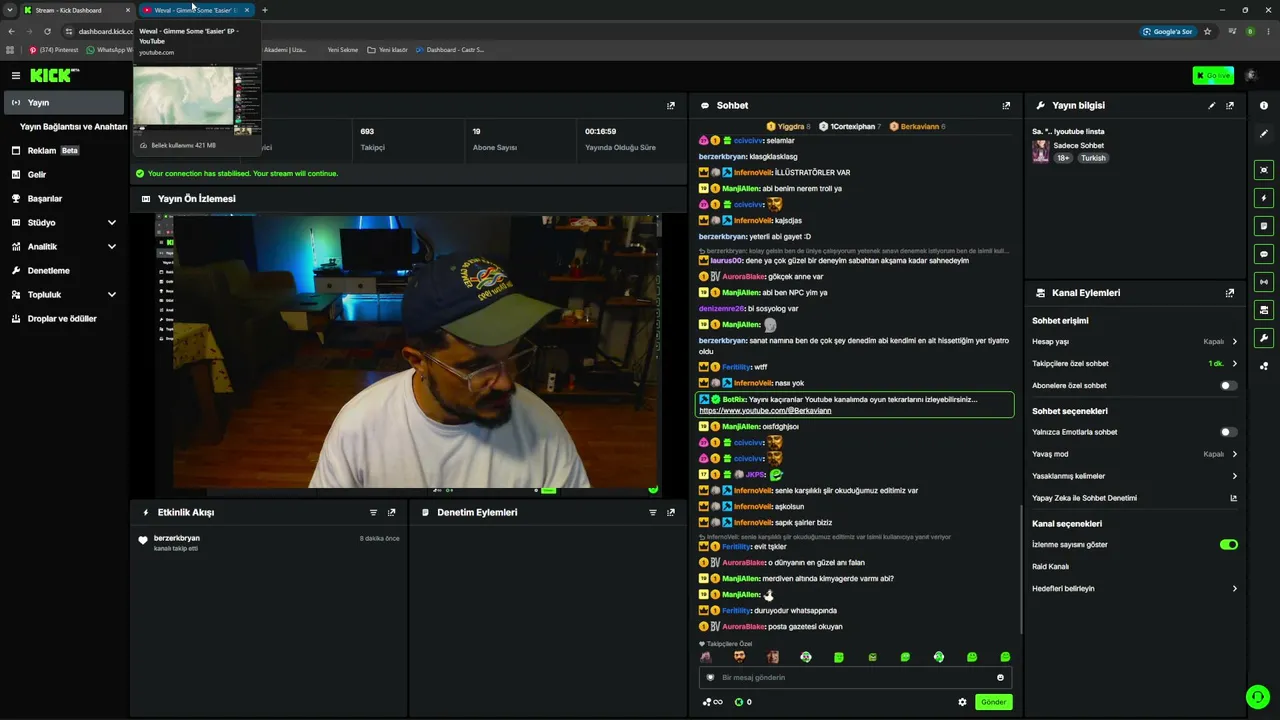Click the info icon in the right sidebar
The height and width of the screenshot is (720, 1280).
click(x=1264, y=105)
